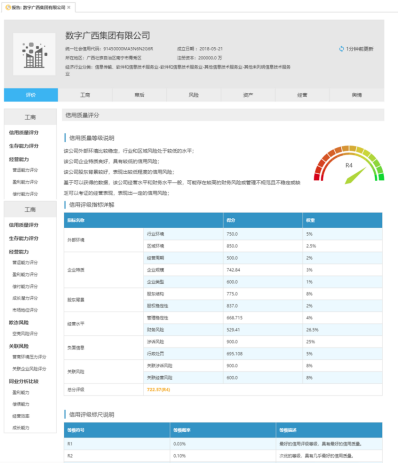
Task: Open the 舆情 tab
Action: point(357,95)
